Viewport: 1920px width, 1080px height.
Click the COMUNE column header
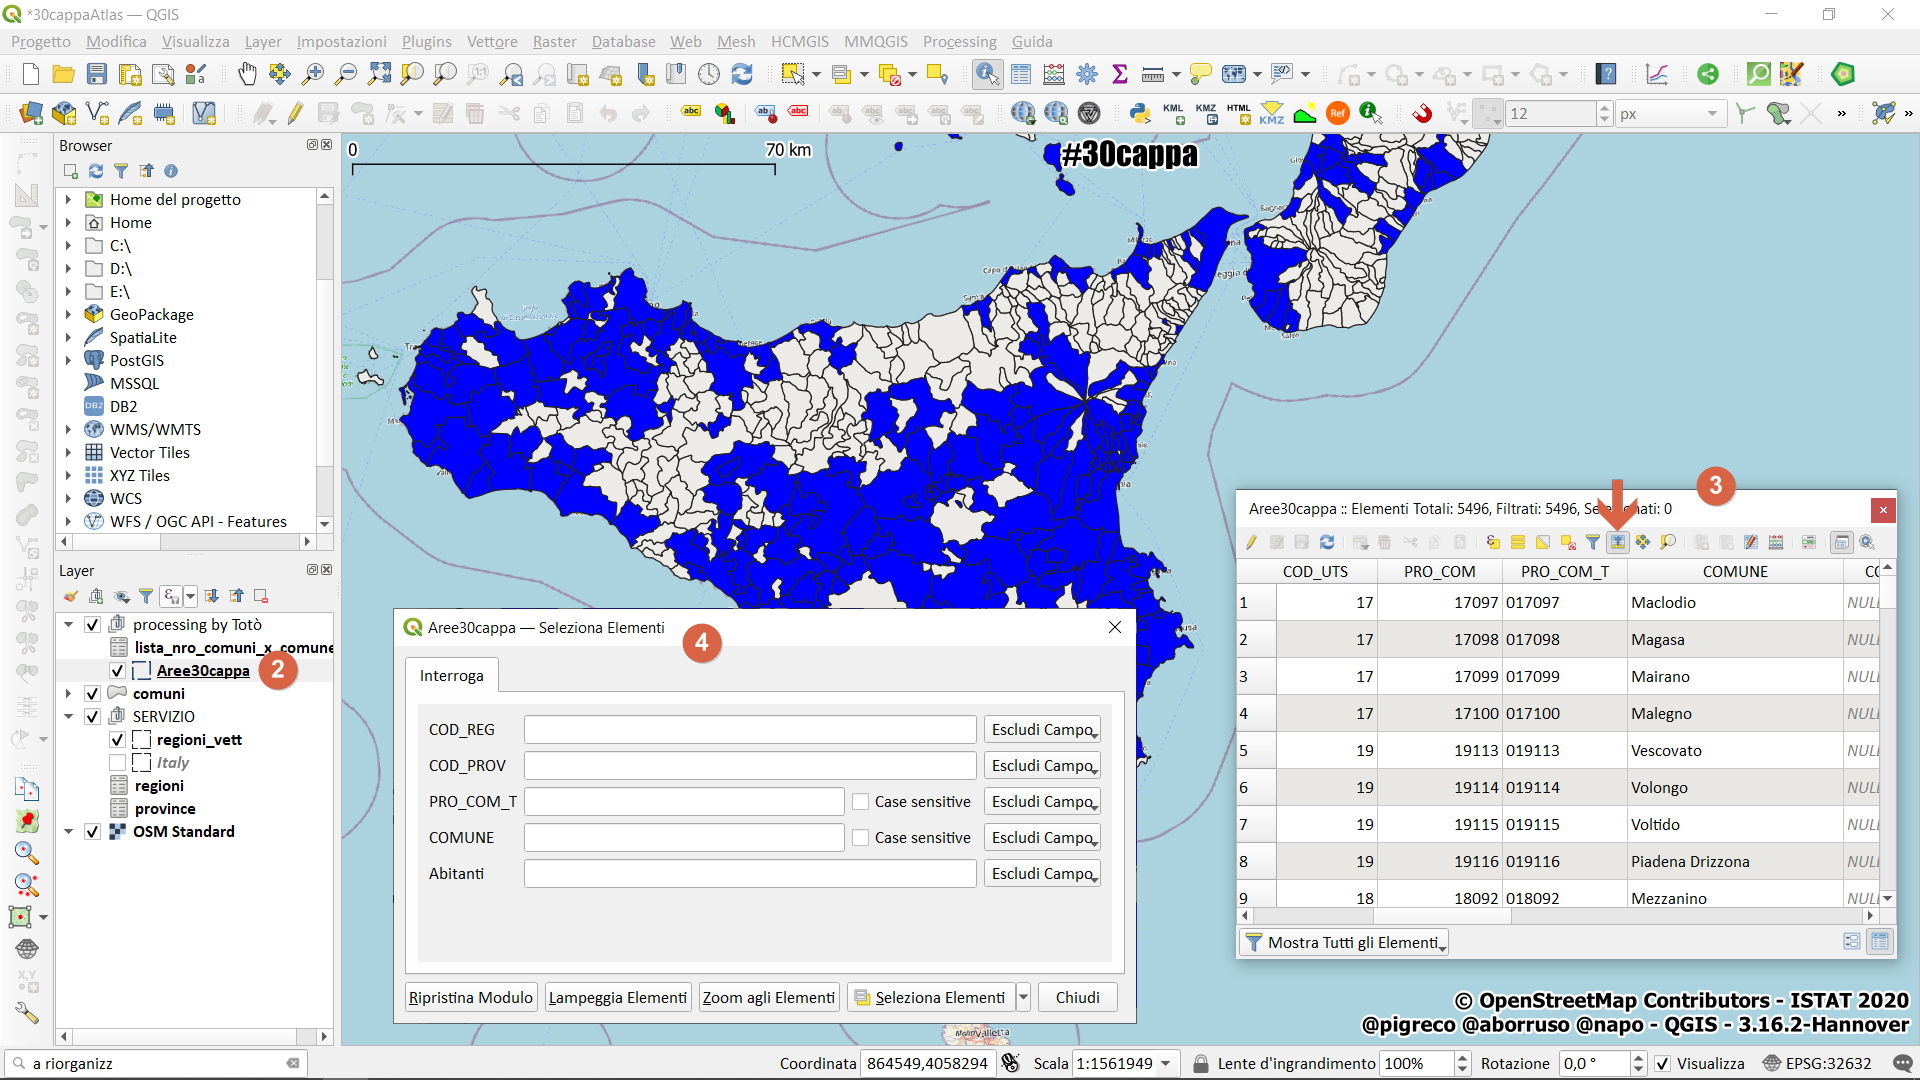(1734, 572)
